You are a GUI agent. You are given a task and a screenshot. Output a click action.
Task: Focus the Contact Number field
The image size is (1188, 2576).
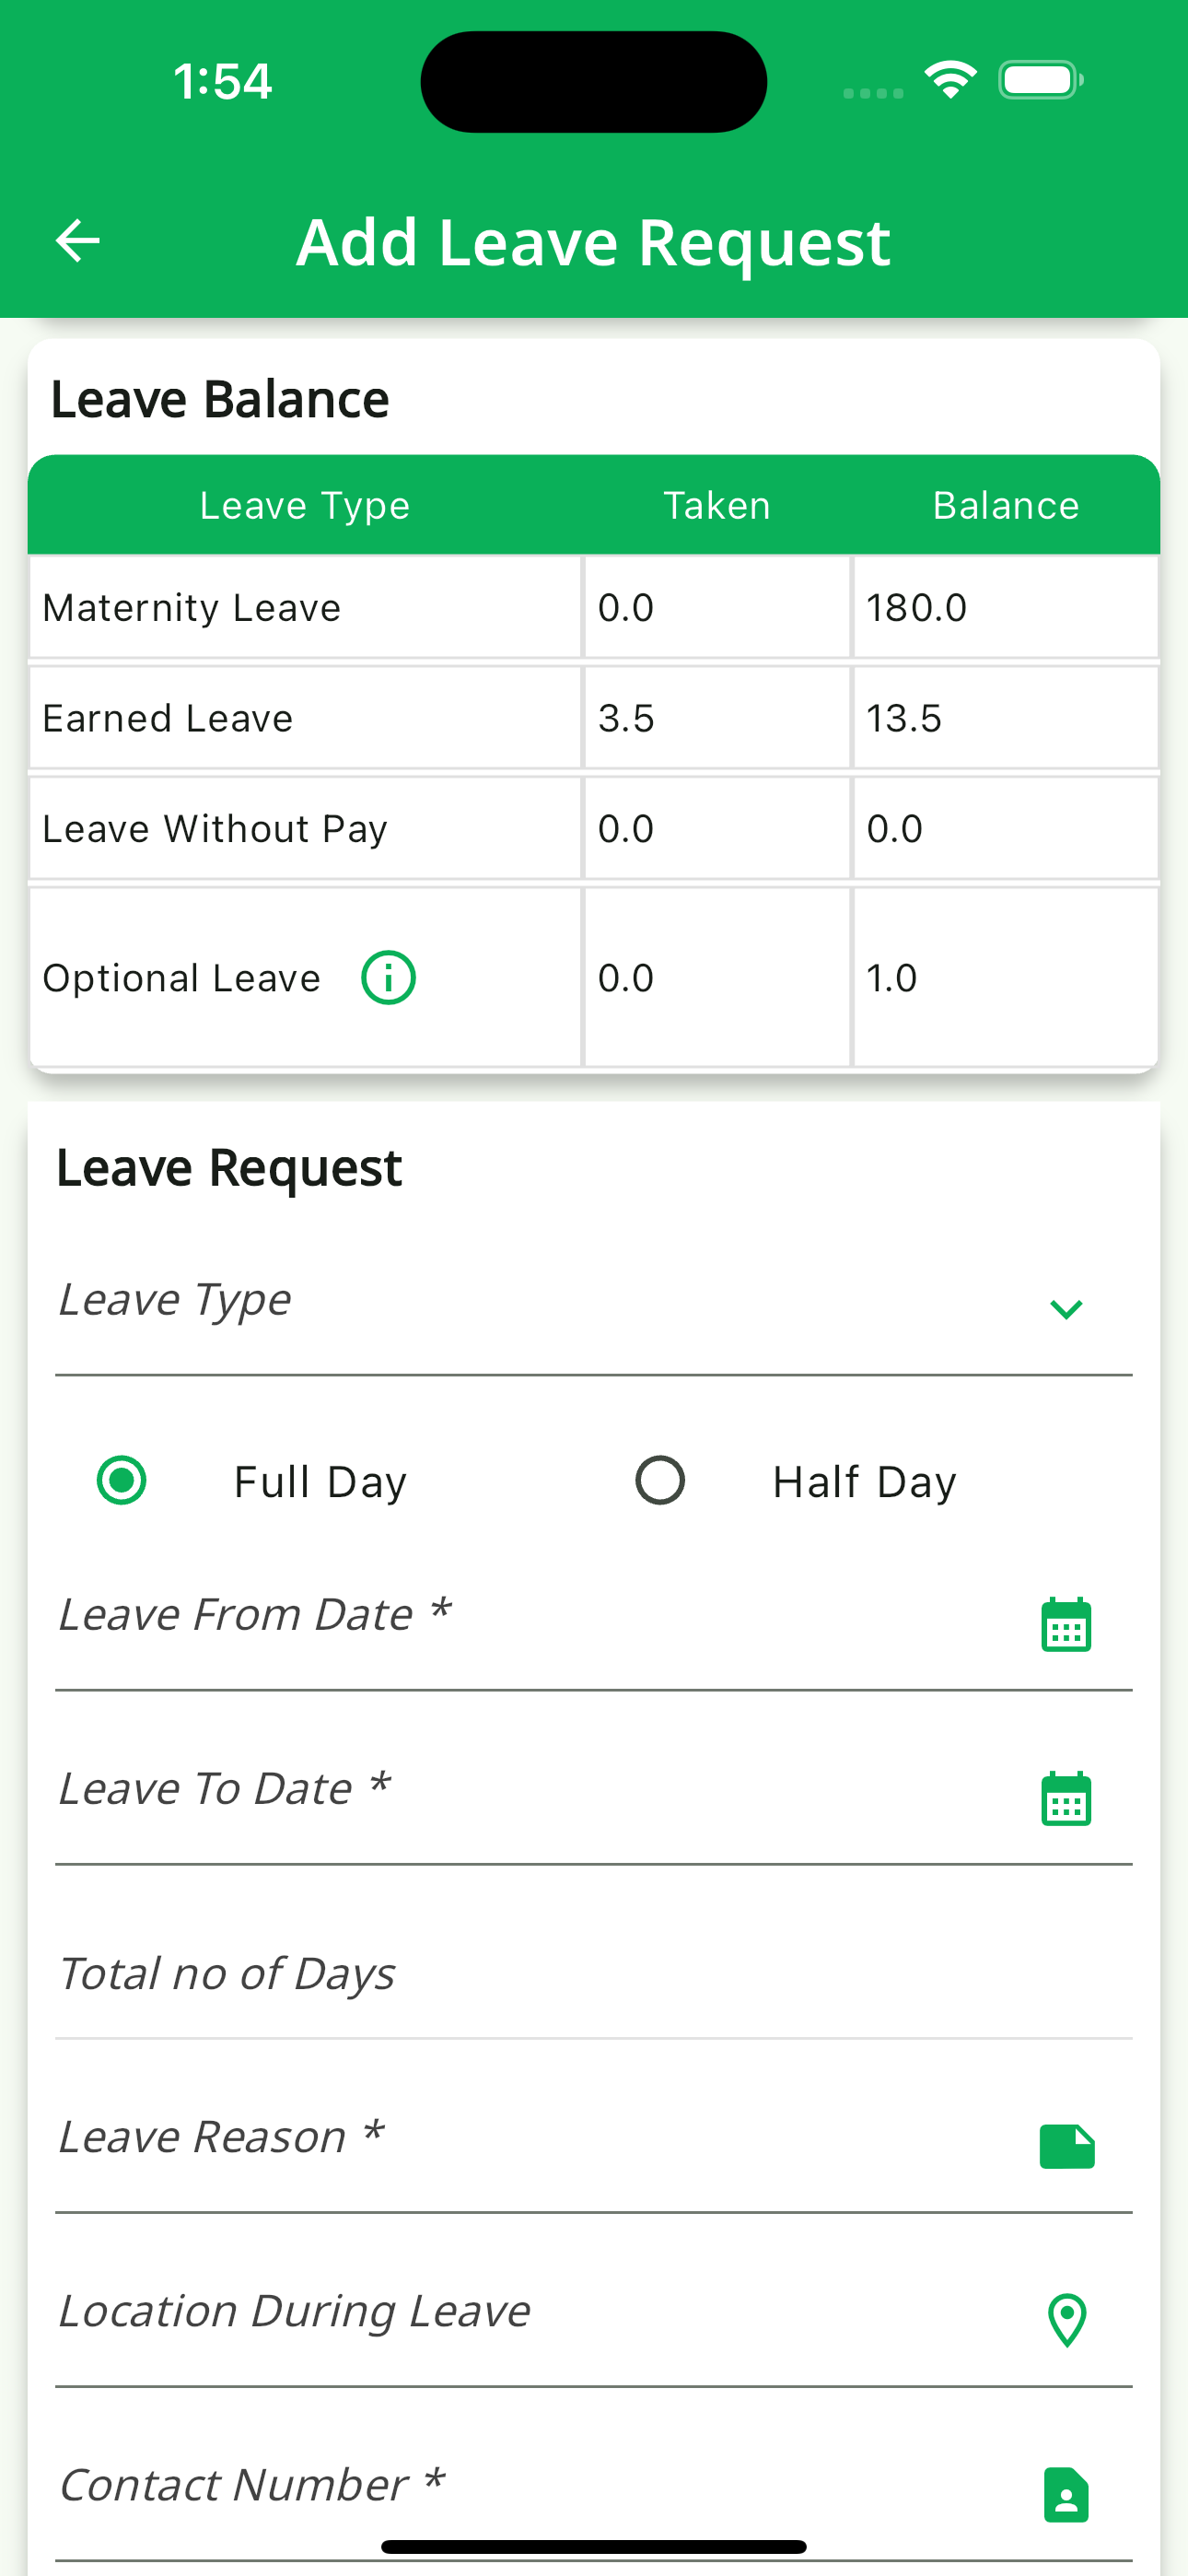pyautogui.click(x=530, y=2486)
